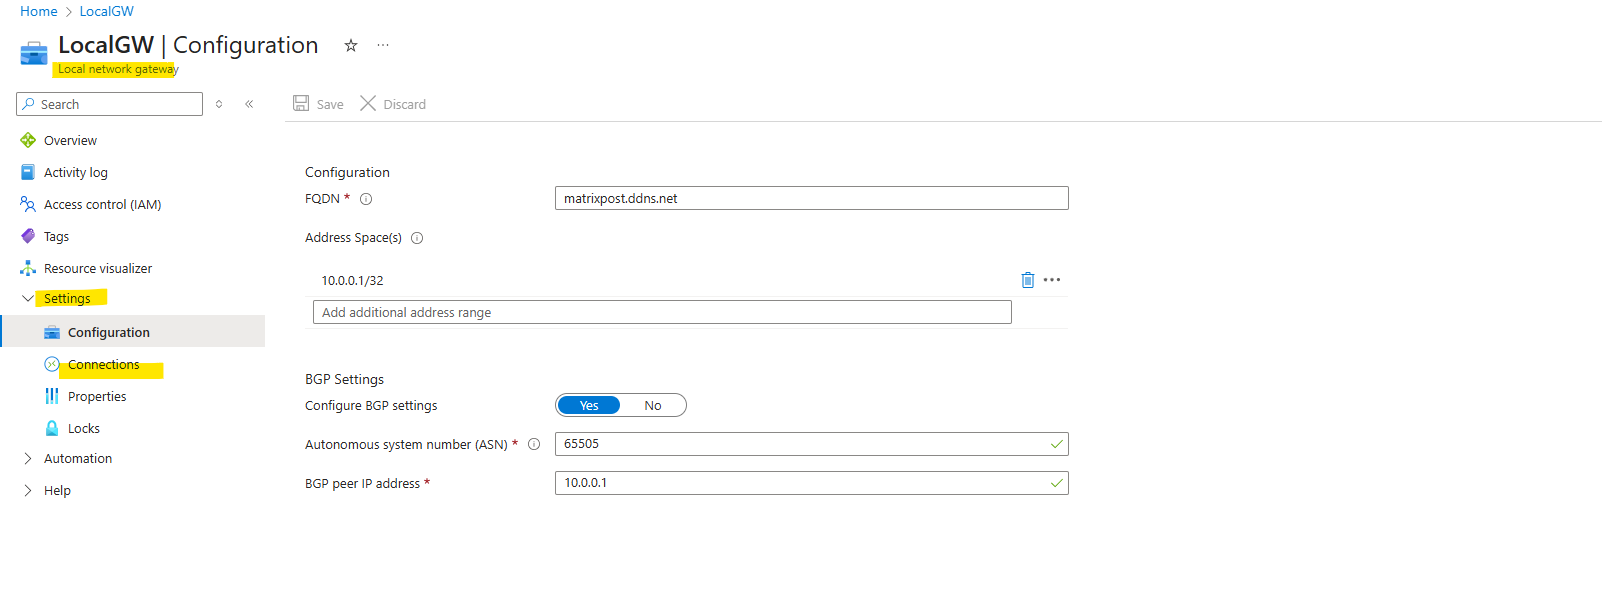Open Connections in the Settings menu

[x=103, y=365]
